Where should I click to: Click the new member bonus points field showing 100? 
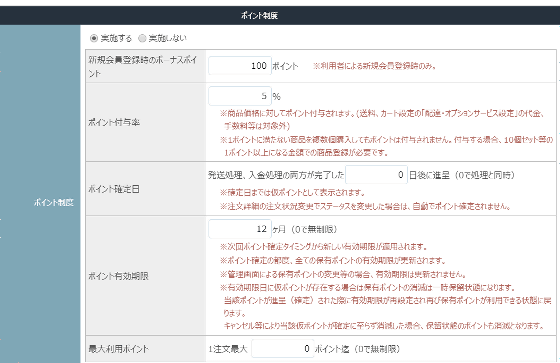click(240, 66)
